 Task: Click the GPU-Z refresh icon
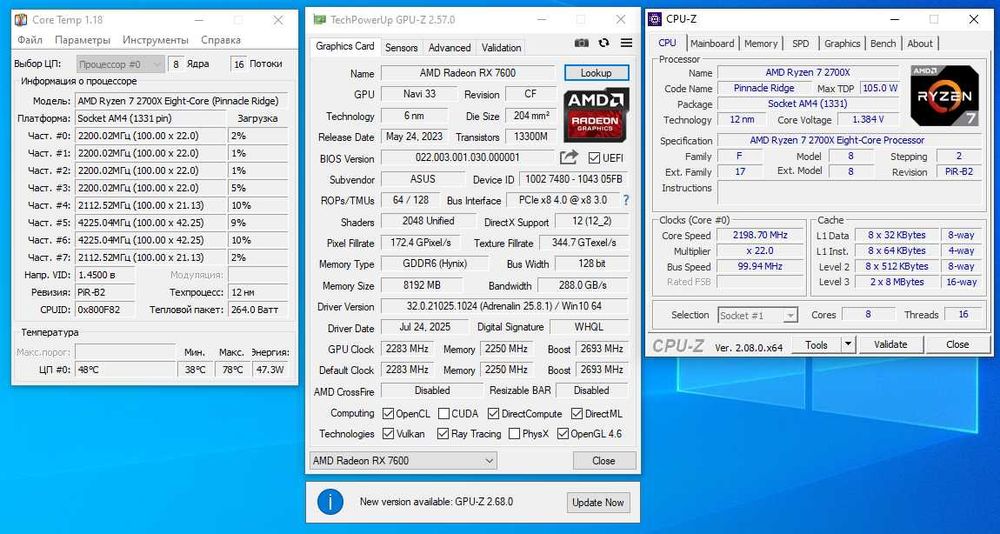pyautogui.click(x=604, y=43)
